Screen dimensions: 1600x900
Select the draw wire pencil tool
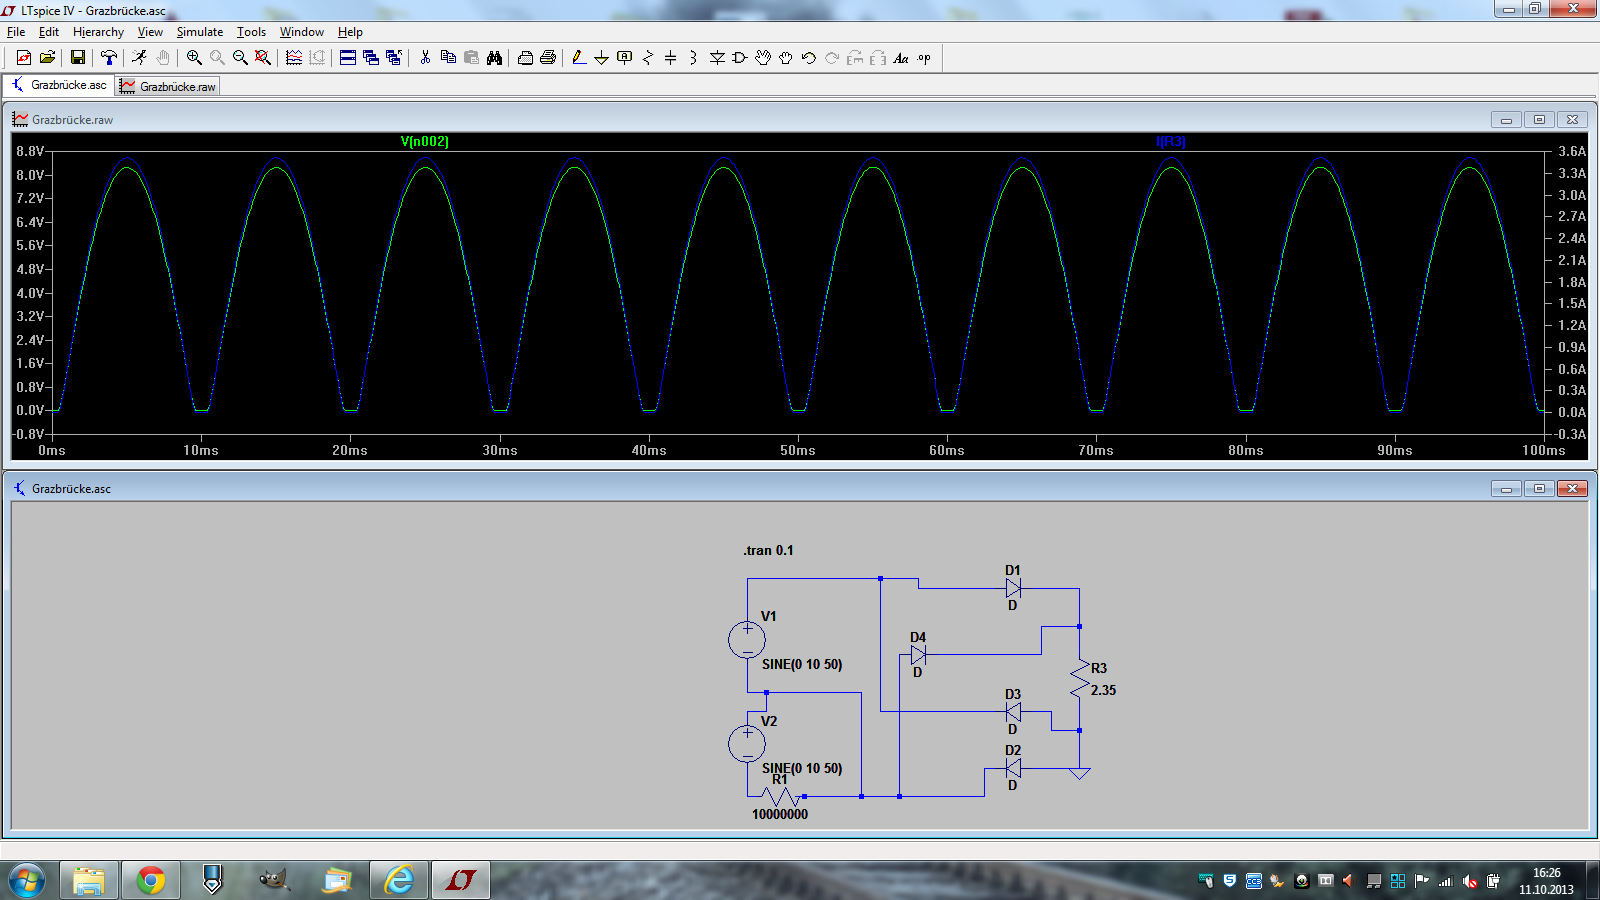point(579,58)
